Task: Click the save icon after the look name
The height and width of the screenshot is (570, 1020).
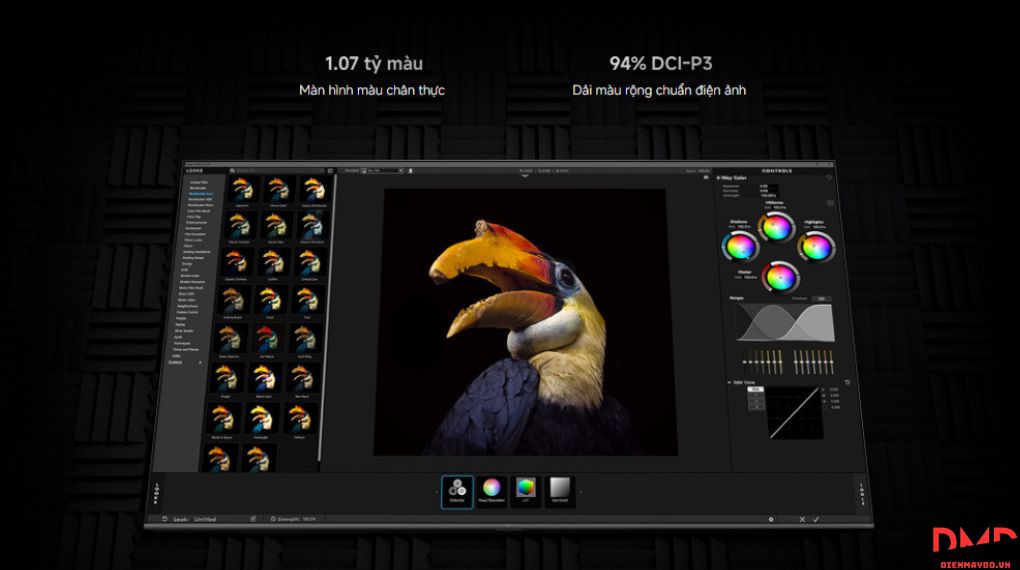Action: pos(253,519)
